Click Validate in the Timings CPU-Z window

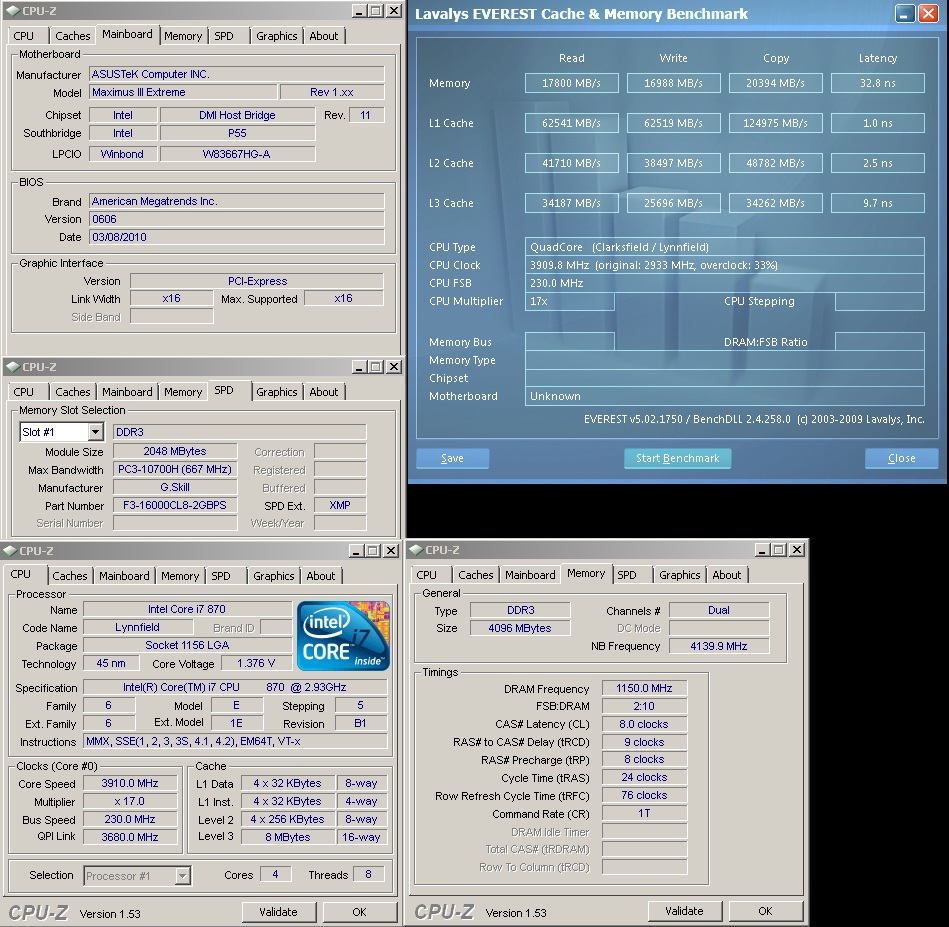[x=685, y=911]
